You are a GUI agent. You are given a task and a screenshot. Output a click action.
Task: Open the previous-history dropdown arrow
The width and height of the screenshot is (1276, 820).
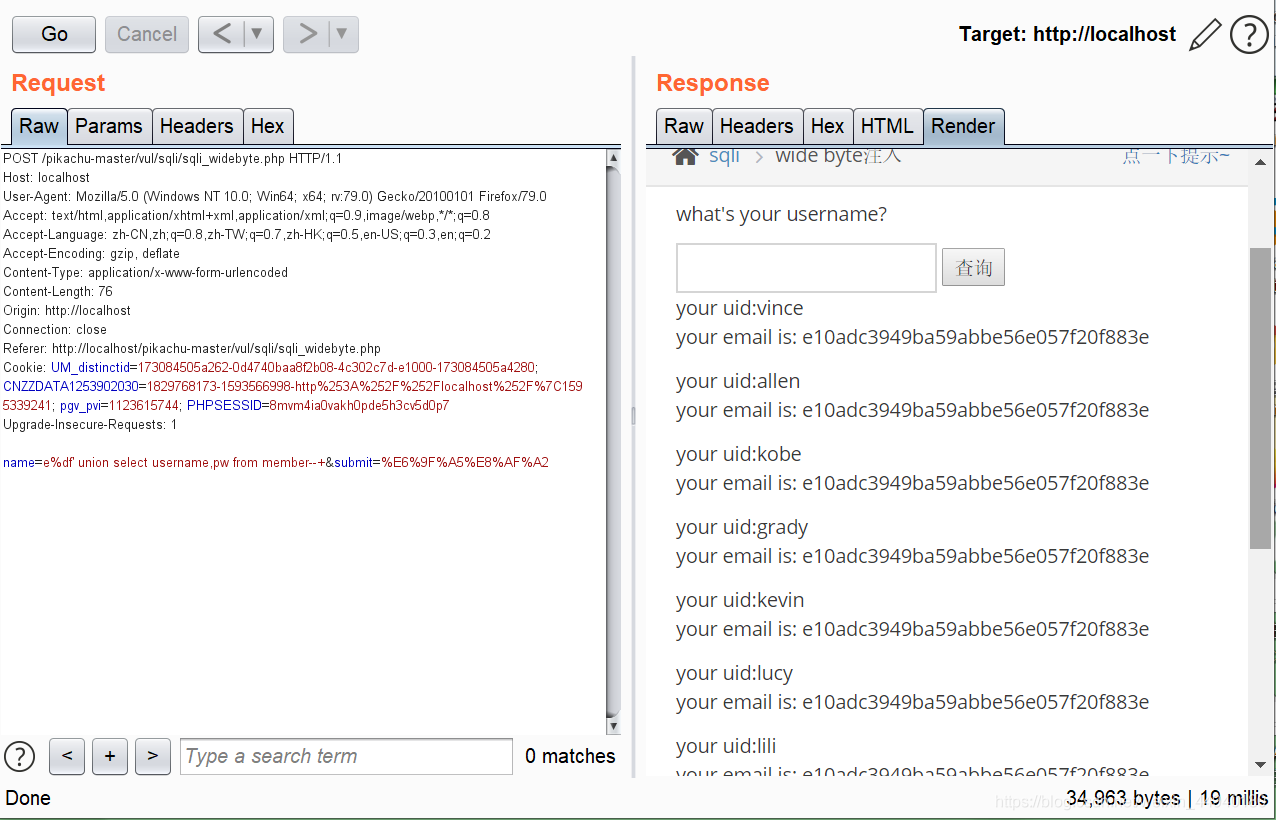(x=258, y=34)
